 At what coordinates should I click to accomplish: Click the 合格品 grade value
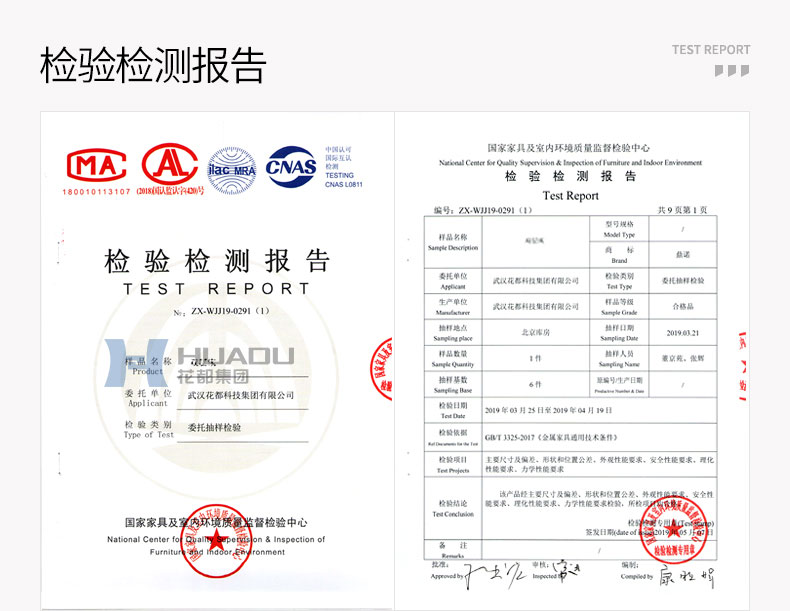tap(683, 306)
